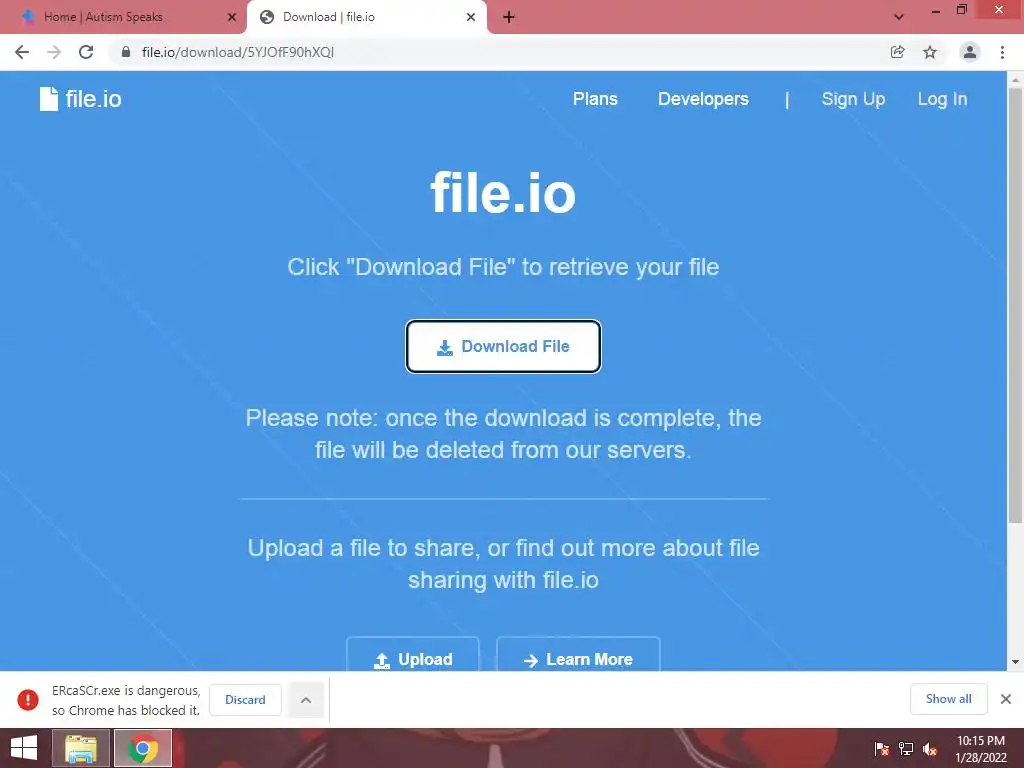Open the Plans menu item
Viewport: 1024px width, 768px height.
[x=595, y=99]
